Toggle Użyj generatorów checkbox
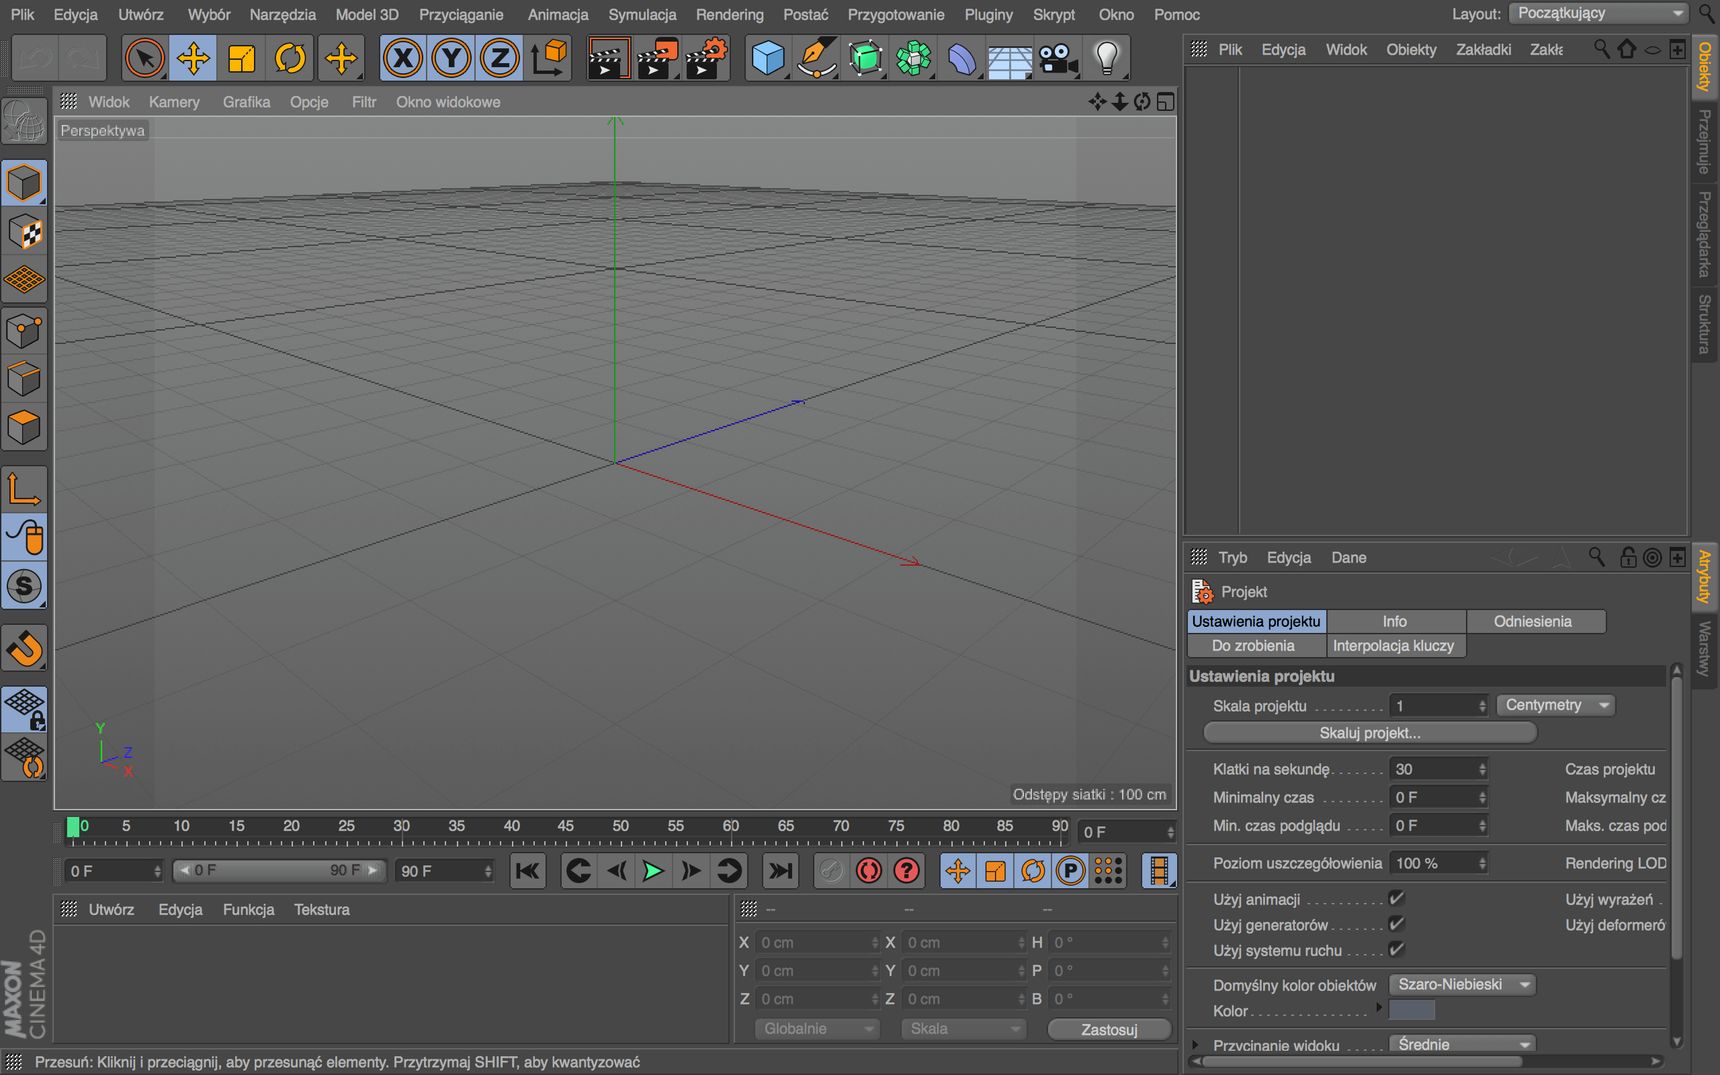 [x=1397, y=924]
